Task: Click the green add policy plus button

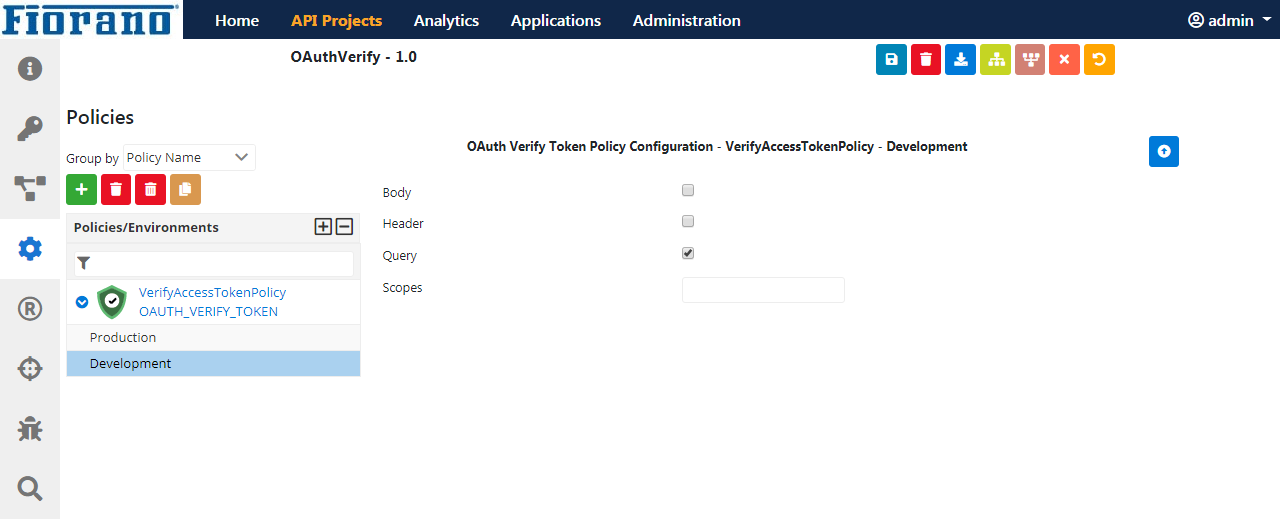Action: click(82, 189)
